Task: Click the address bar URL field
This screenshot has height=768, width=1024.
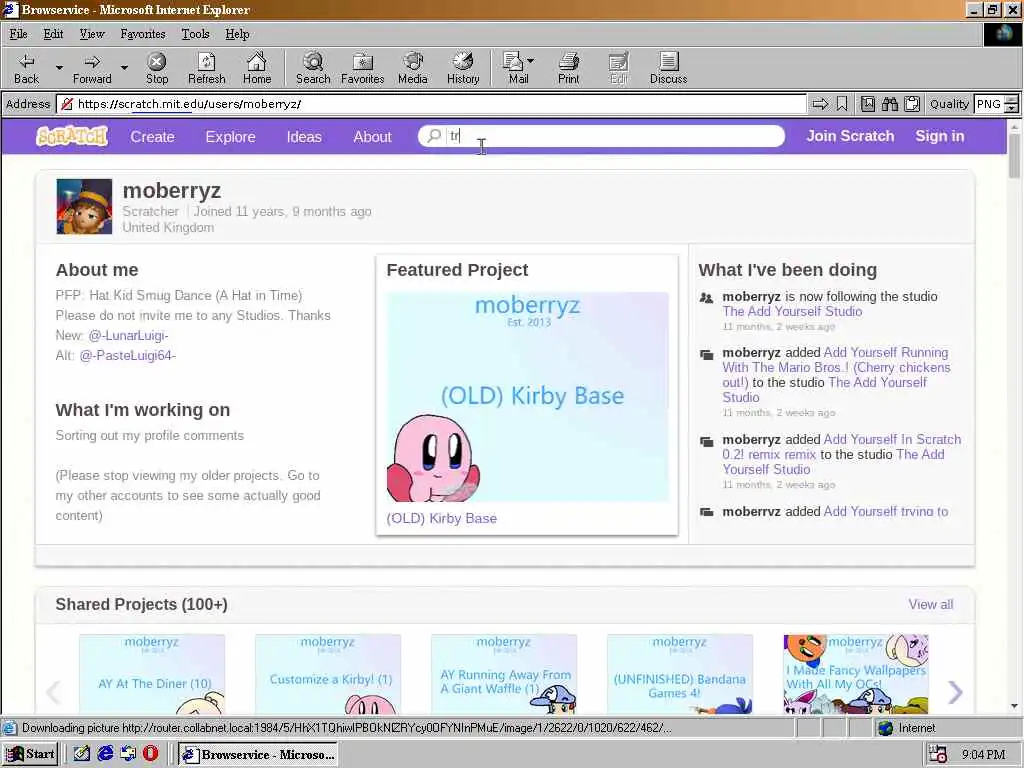Action: point(431,104)
